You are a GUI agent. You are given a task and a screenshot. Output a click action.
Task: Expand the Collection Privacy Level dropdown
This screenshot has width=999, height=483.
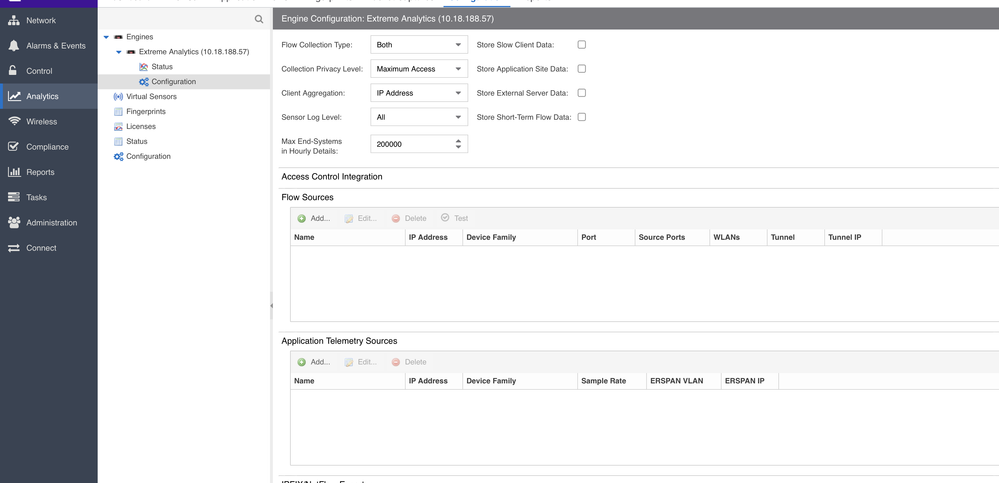[x=418, y=69]
